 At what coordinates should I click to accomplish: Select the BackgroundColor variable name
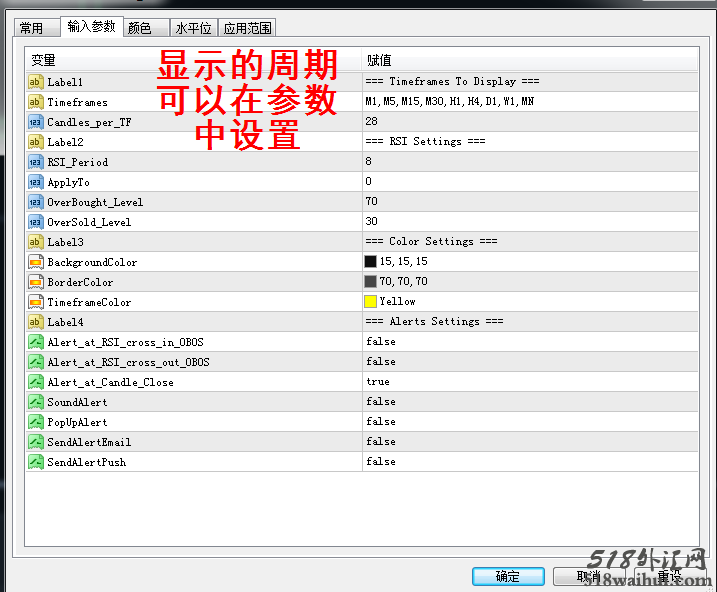click(x=92, y=262)
